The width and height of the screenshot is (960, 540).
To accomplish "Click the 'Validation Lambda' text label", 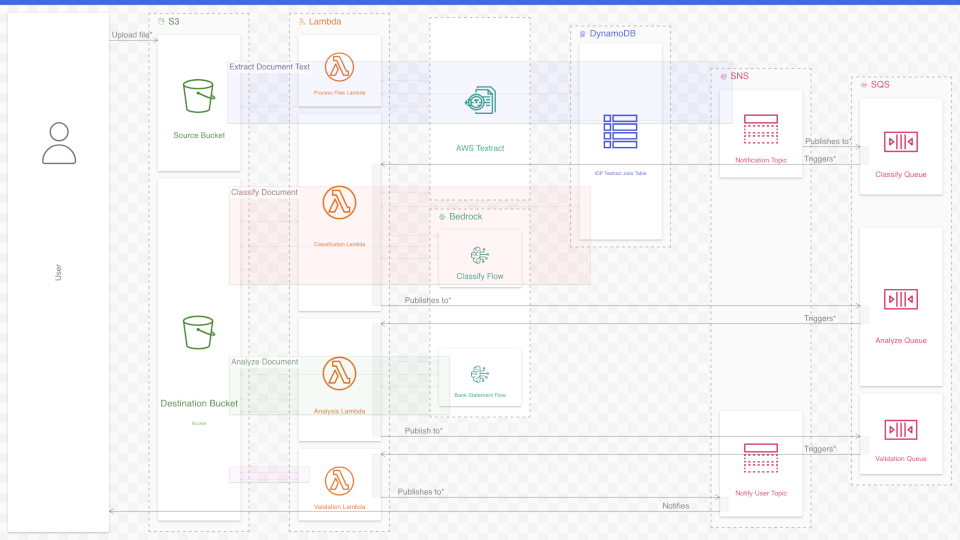I will pyautogui.click(x=339, y=507).
